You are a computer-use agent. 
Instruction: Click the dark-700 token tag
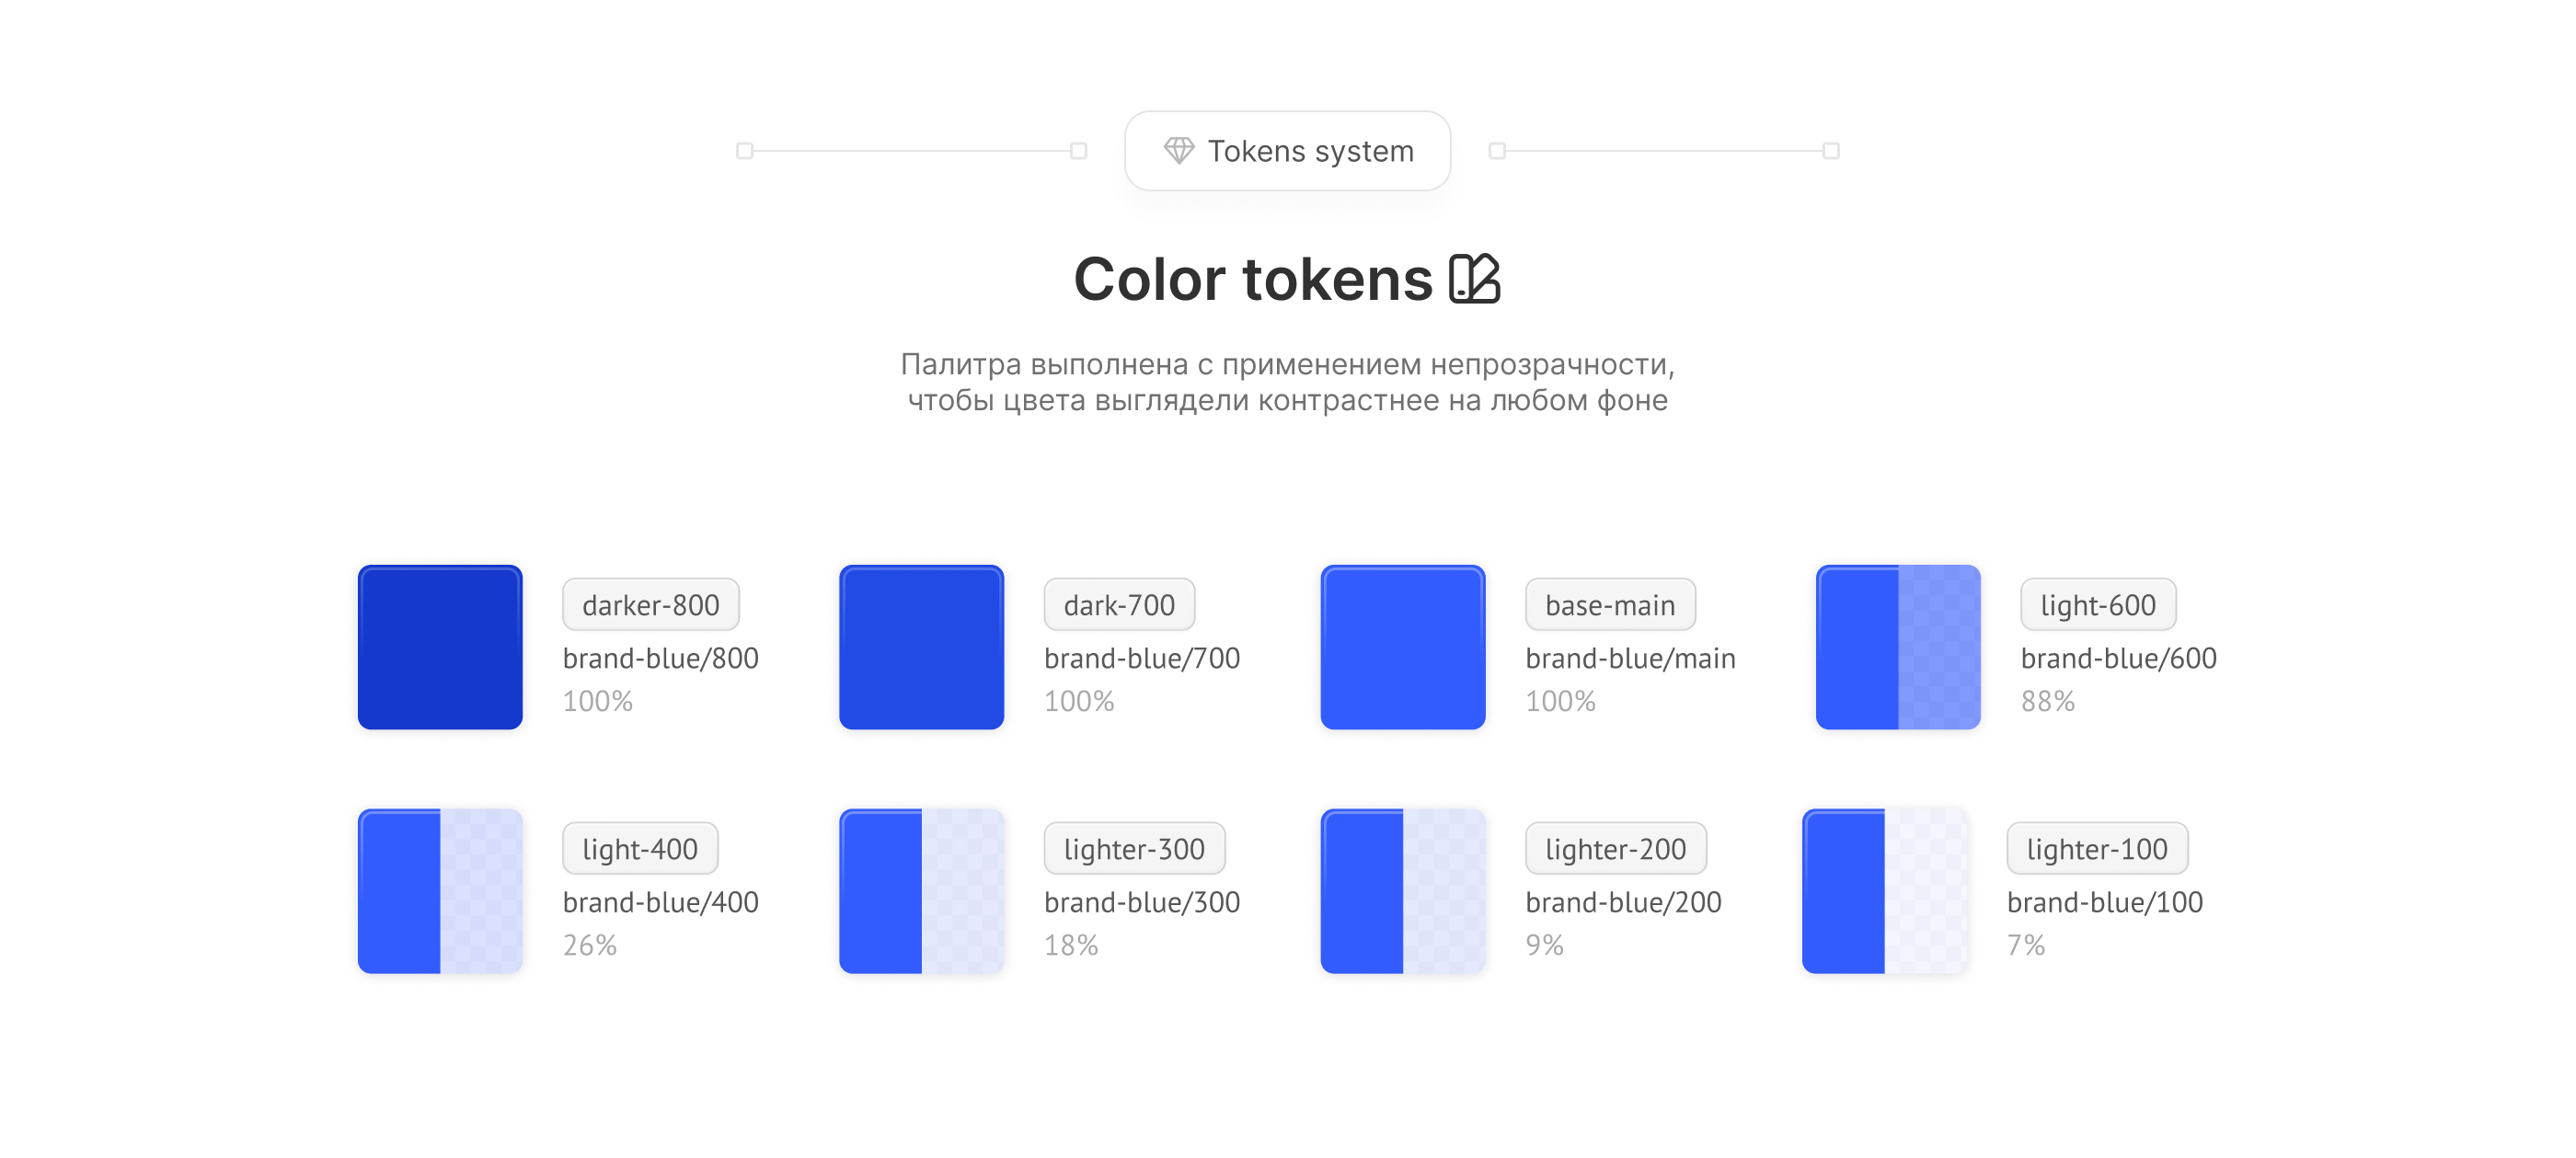(1118, 605)
